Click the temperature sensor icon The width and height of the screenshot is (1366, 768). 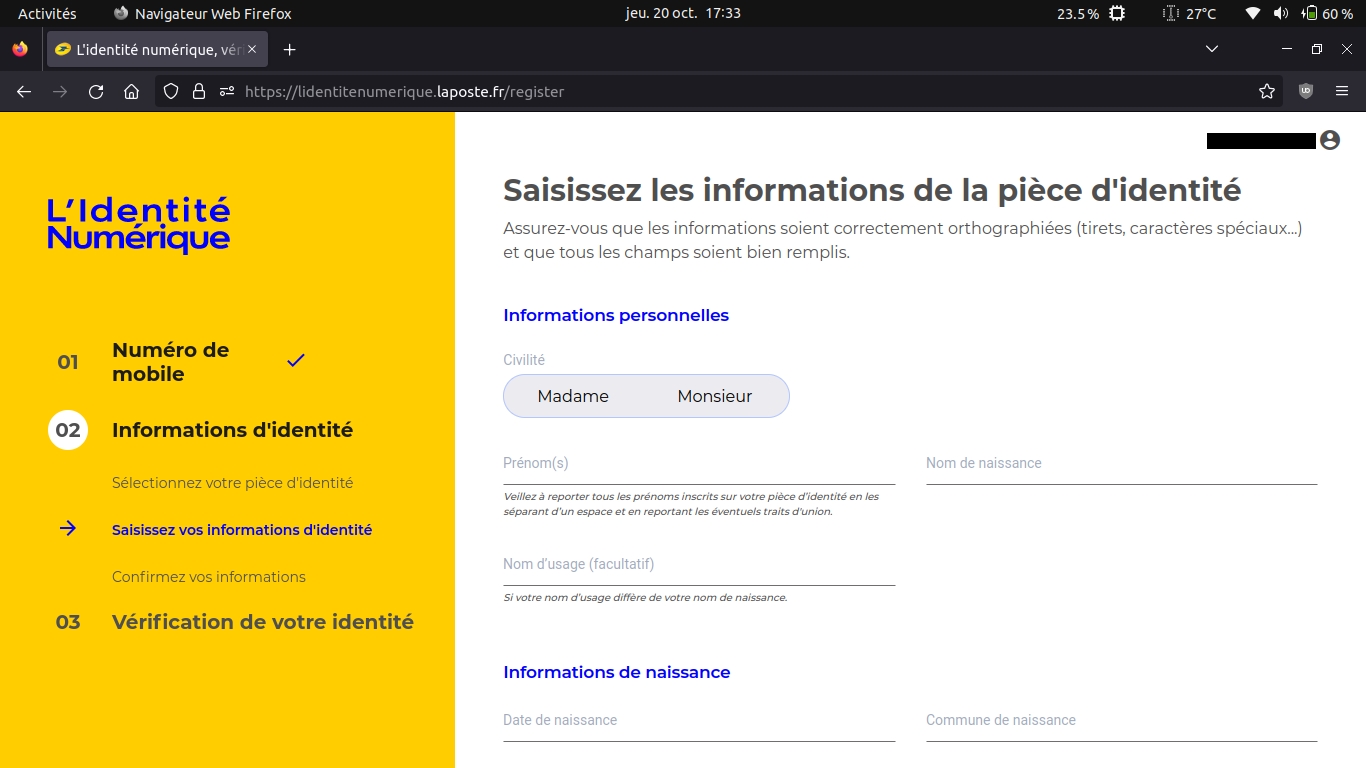click(1171, 14)
